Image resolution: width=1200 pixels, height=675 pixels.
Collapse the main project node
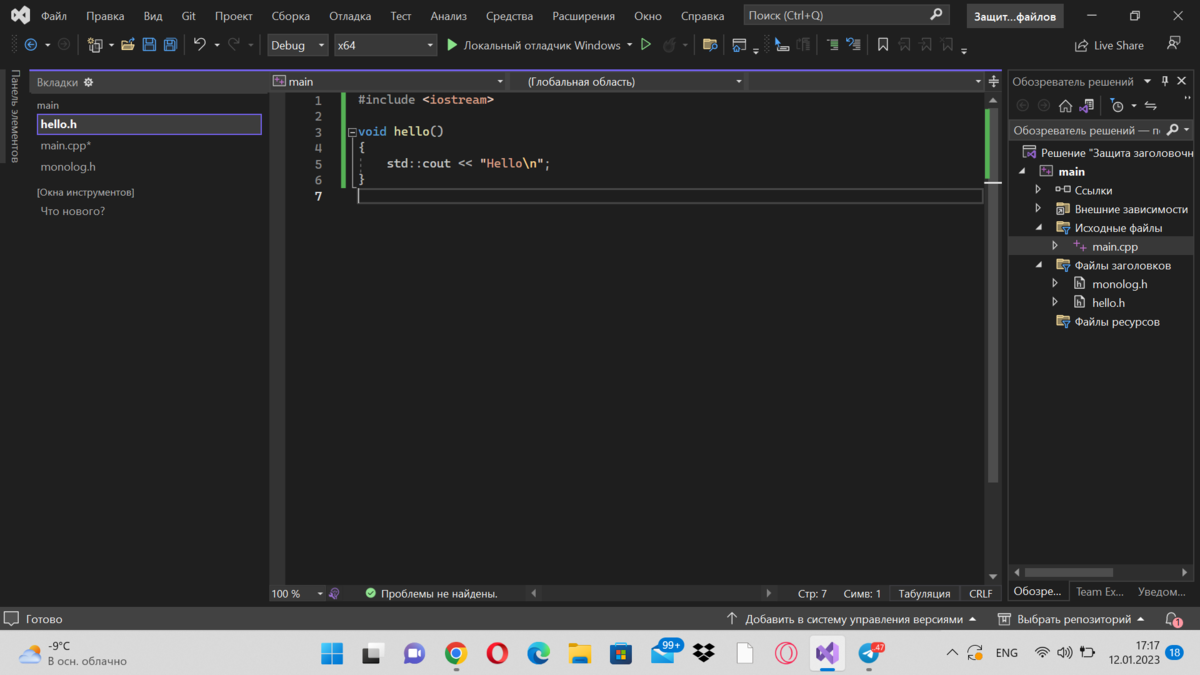pyautogui.click(x=1022, y=171)
